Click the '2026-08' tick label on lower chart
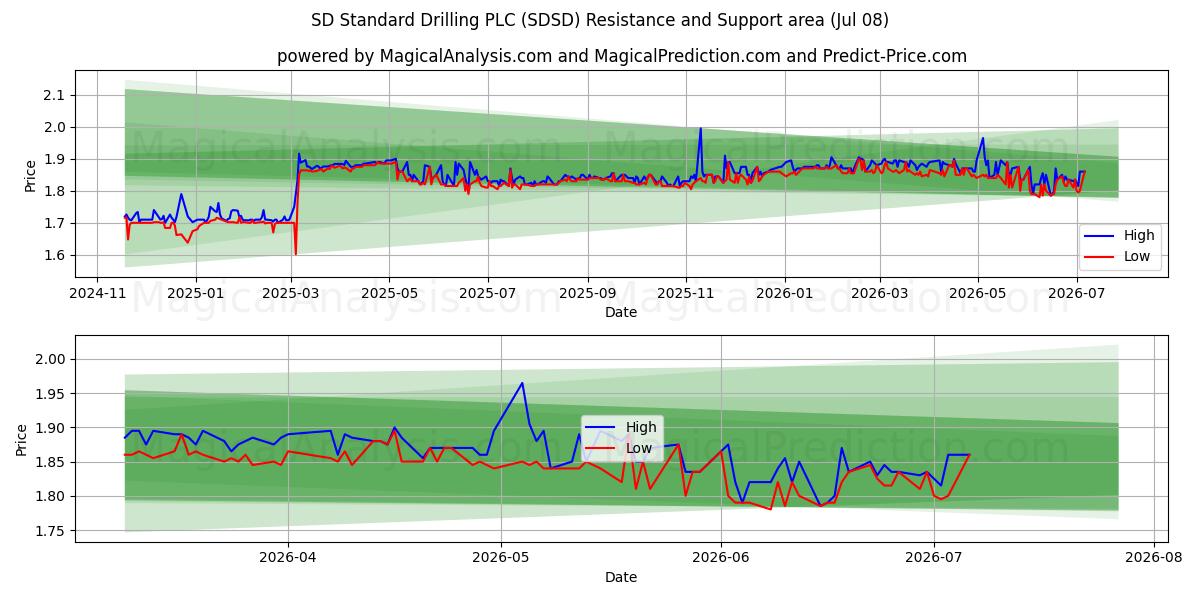The height and width of the screenshot is (600, 1200). 1154,558
